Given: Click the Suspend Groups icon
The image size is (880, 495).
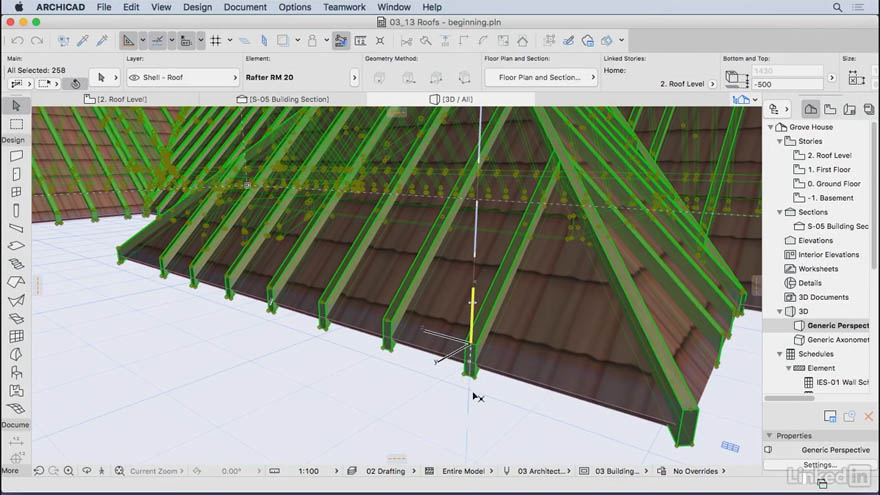Looking at the screenshot, I should pyautogui.click(x=340, y=40).
